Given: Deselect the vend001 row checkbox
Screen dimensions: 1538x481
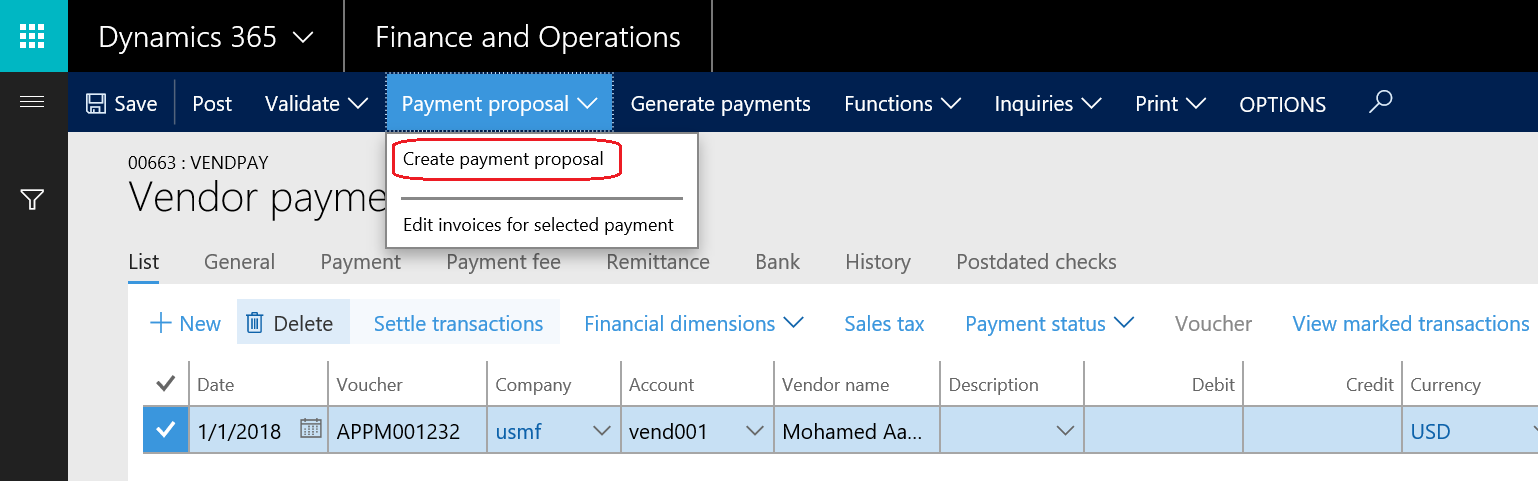Looking at the screenshot, I should tap(166, 430).
